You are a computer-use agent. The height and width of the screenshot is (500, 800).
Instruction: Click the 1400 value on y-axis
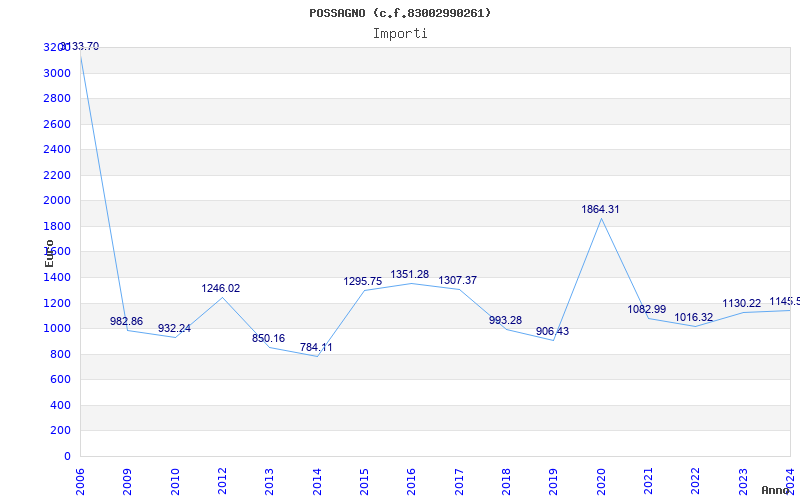tap(57, 278)
